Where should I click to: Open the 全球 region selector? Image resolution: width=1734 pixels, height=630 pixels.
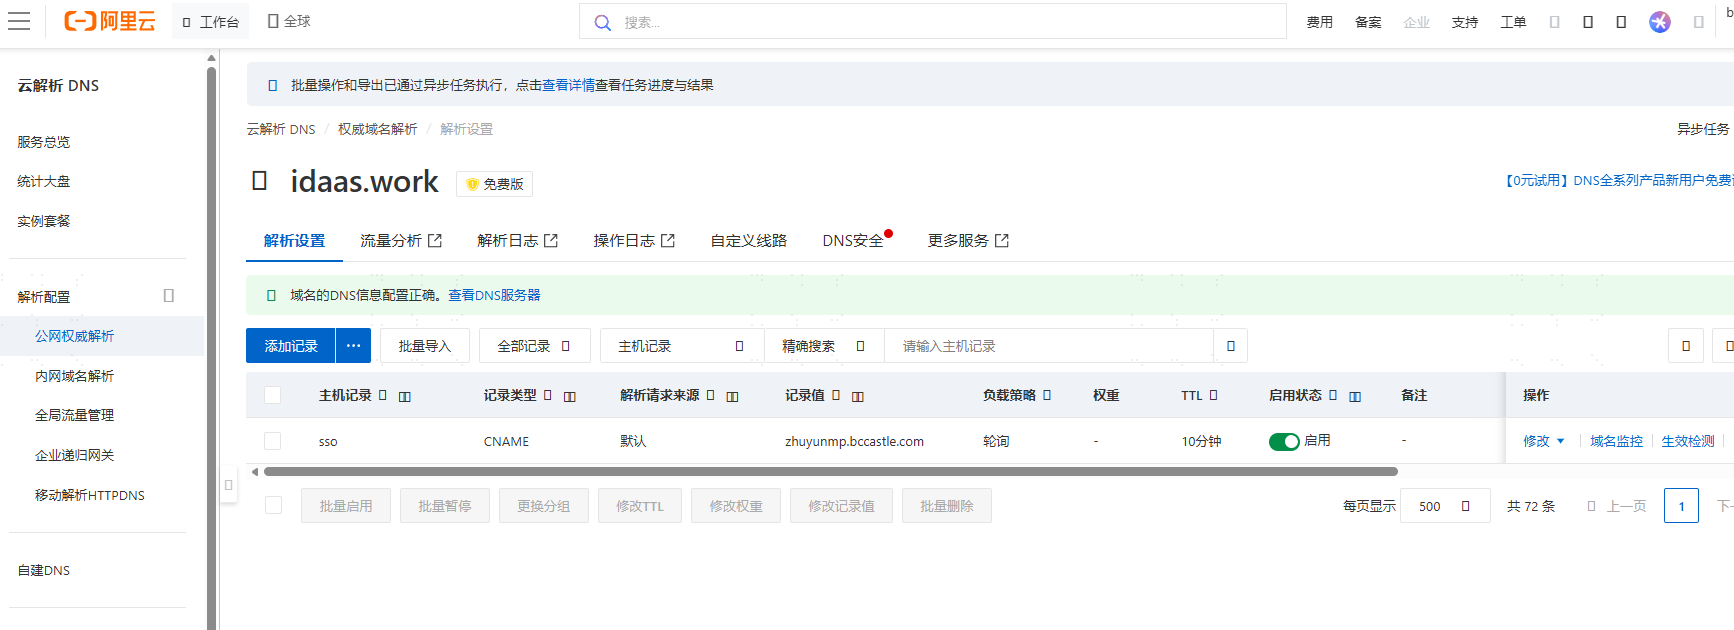tap(289, 21)
